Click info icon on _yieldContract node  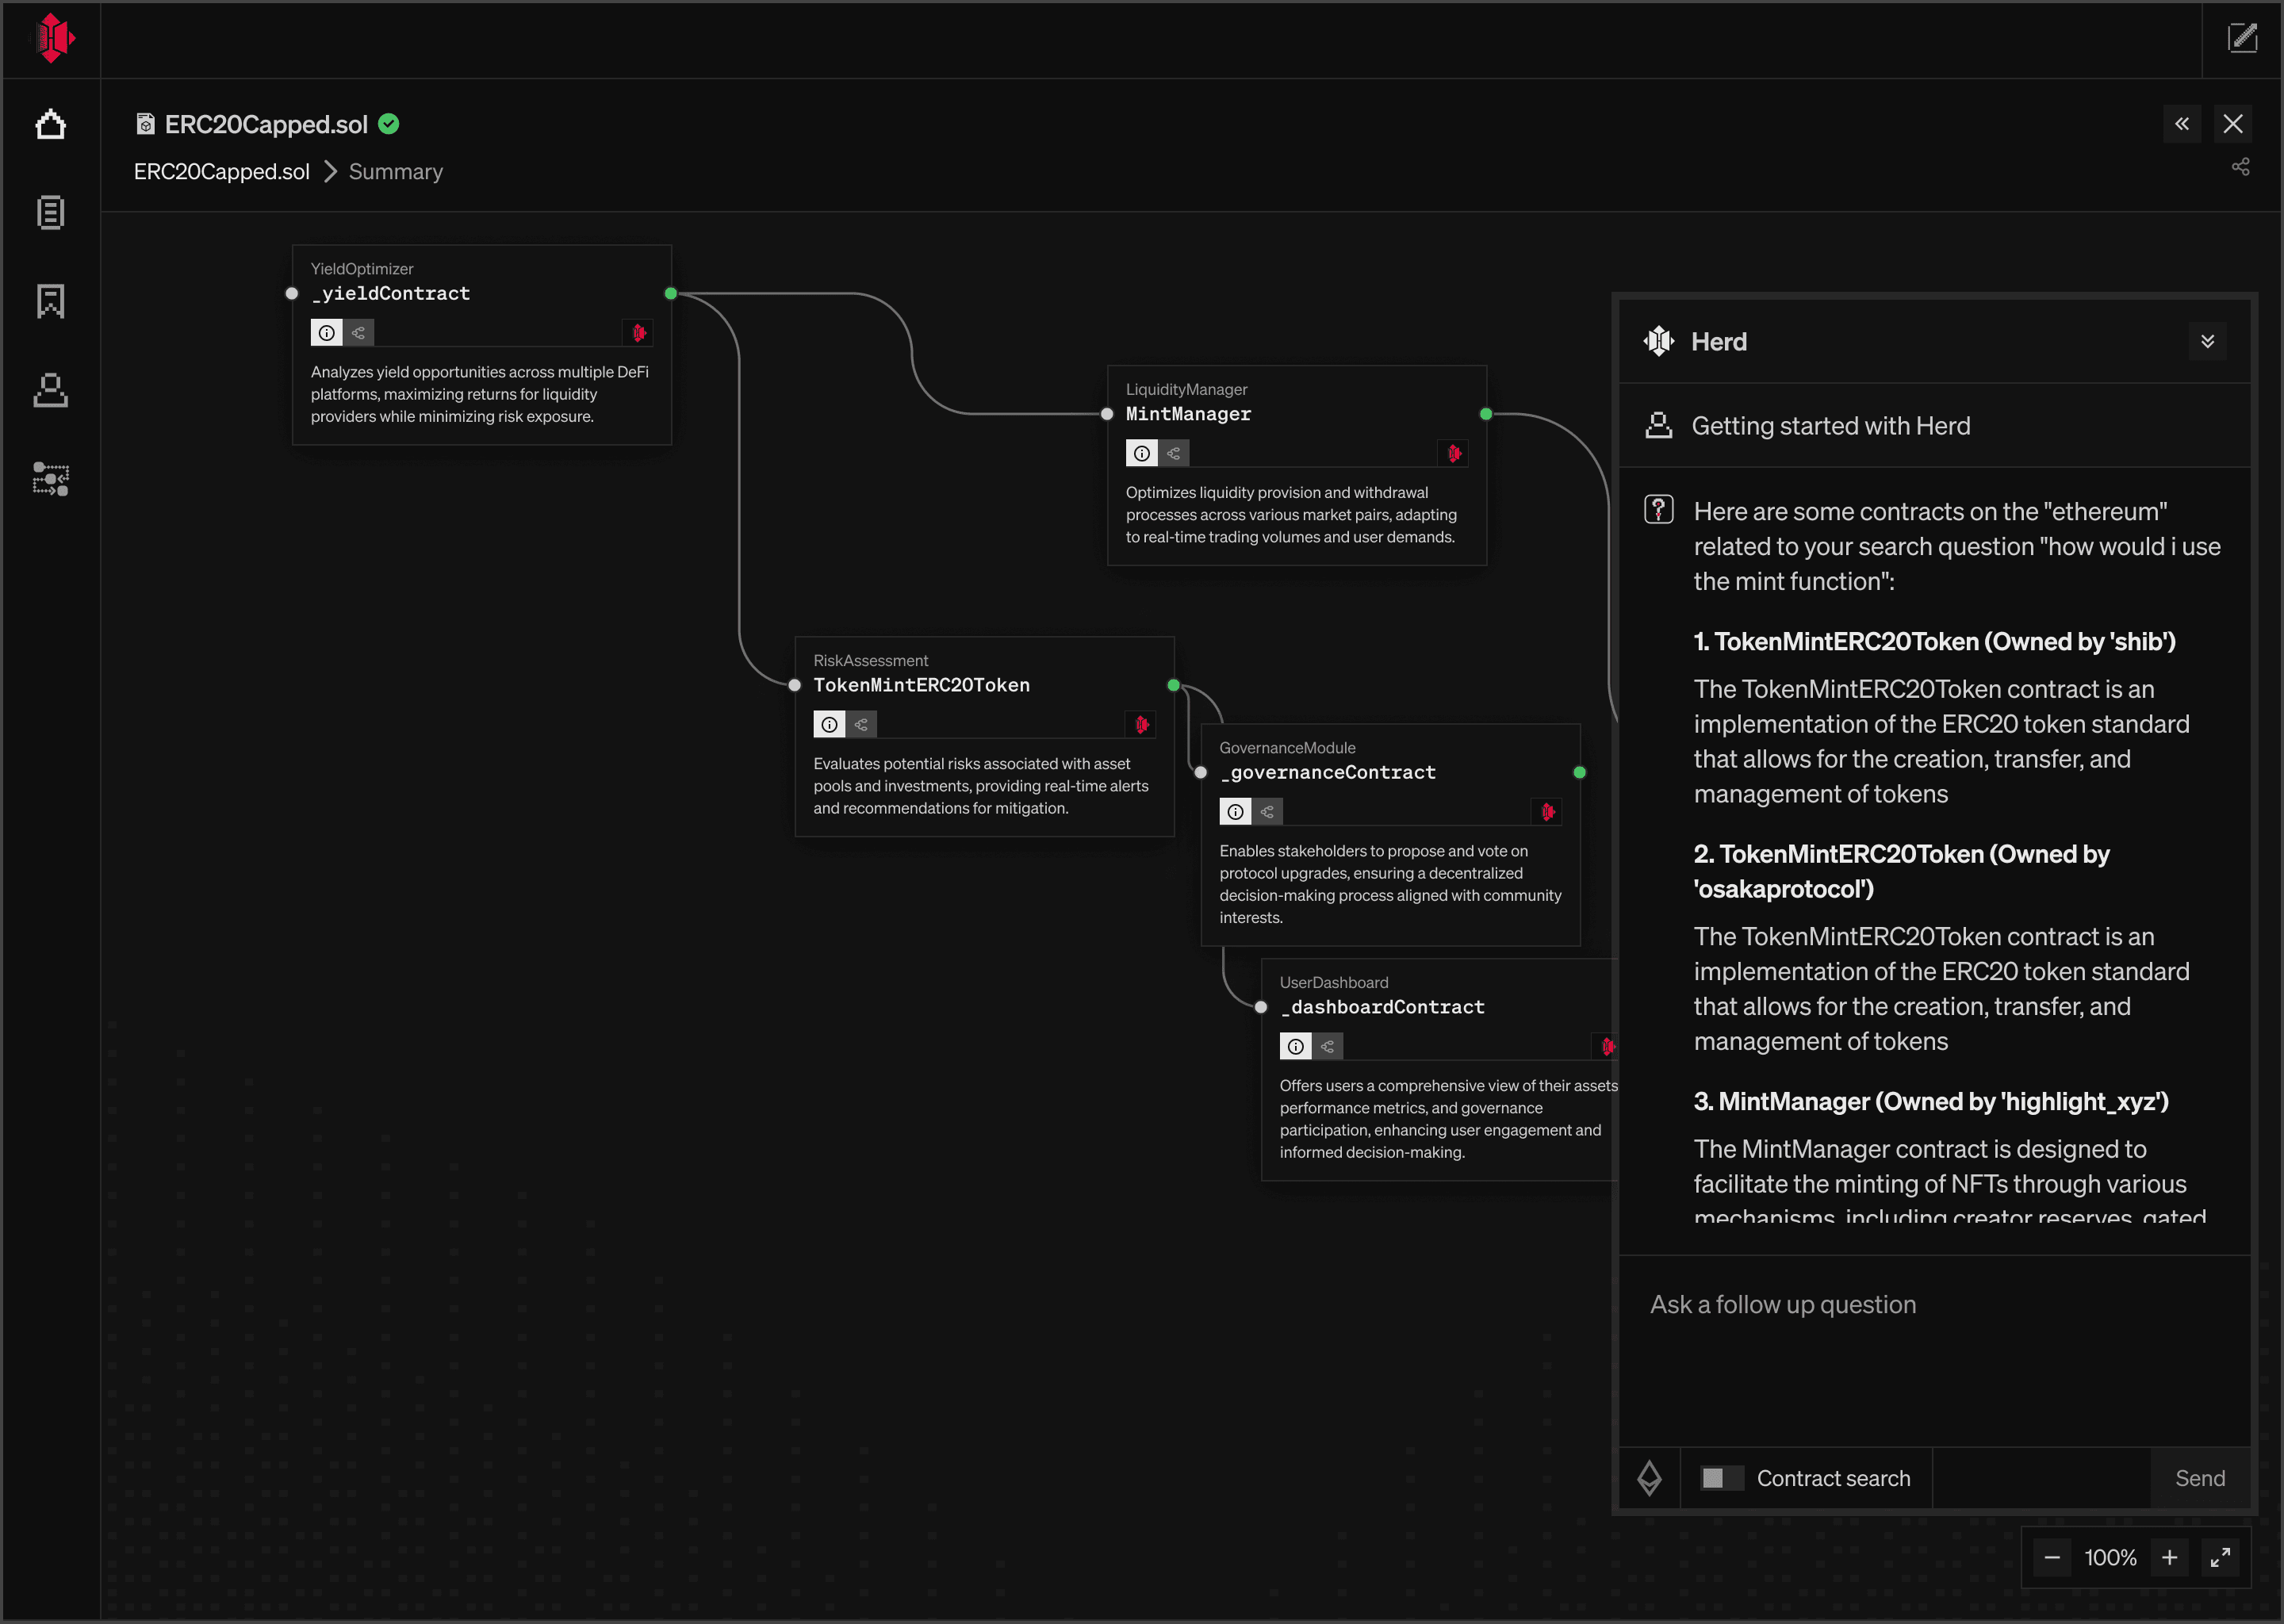[326, 333]
